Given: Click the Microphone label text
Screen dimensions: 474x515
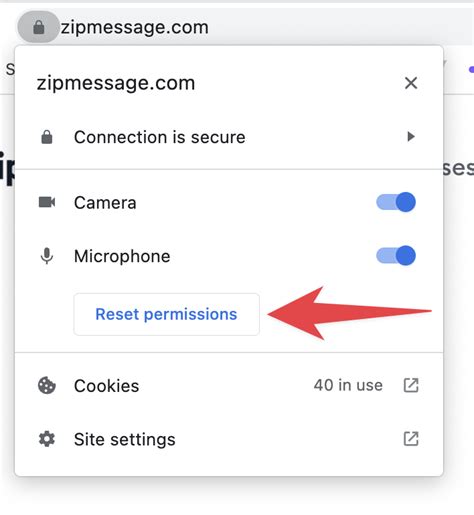Looking at the screenshot, I should (122, 256).
